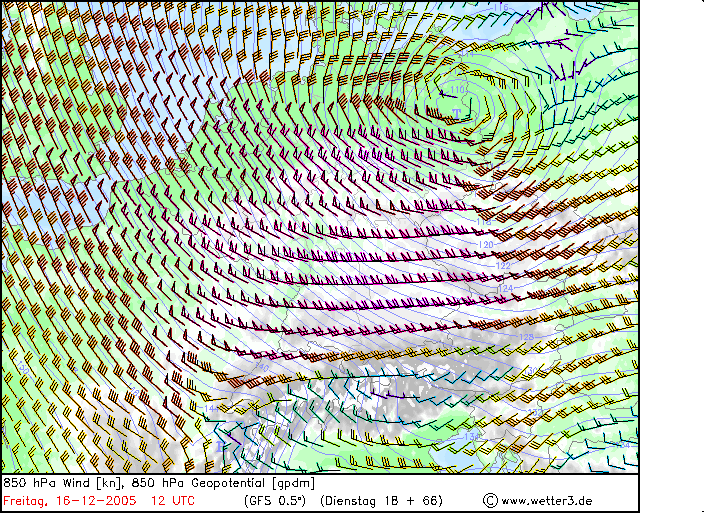
Task: Click the red date text "Freitag, 16-12-2005 12 UTC"
Action: click(x=99, y=501)
